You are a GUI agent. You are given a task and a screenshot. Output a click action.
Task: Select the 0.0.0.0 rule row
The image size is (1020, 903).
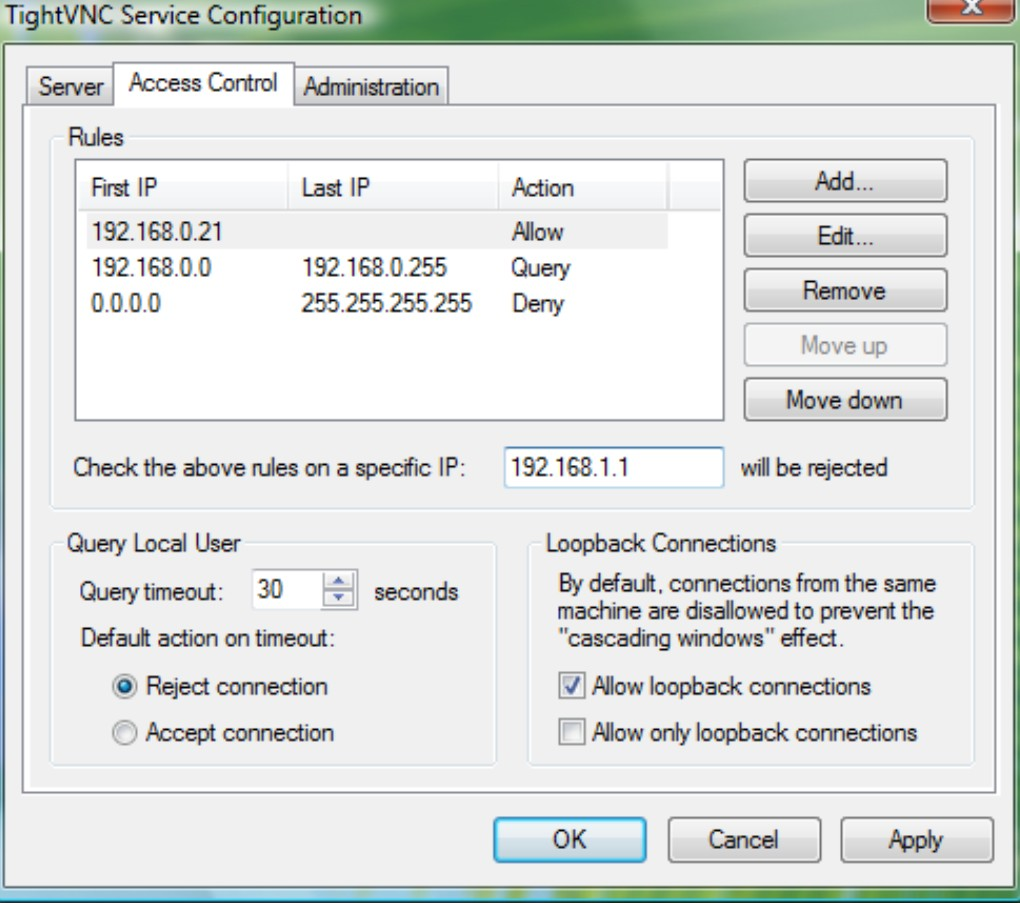point(377,303)
